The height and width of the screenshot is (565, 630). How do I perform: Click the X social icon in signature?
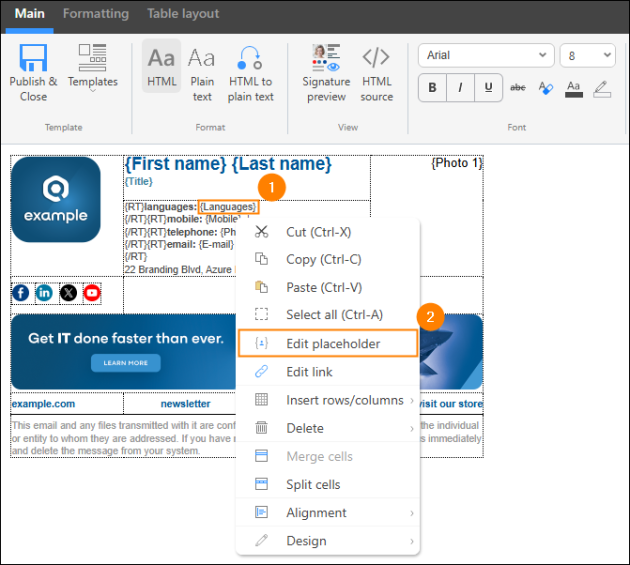click(x=68, y=293)
